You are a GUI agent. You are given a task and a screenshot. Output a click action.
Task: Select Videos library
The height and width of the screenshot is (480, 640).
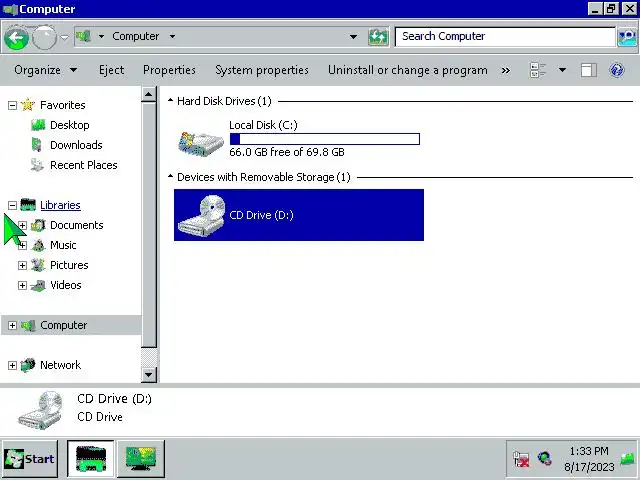coord(65,285)
